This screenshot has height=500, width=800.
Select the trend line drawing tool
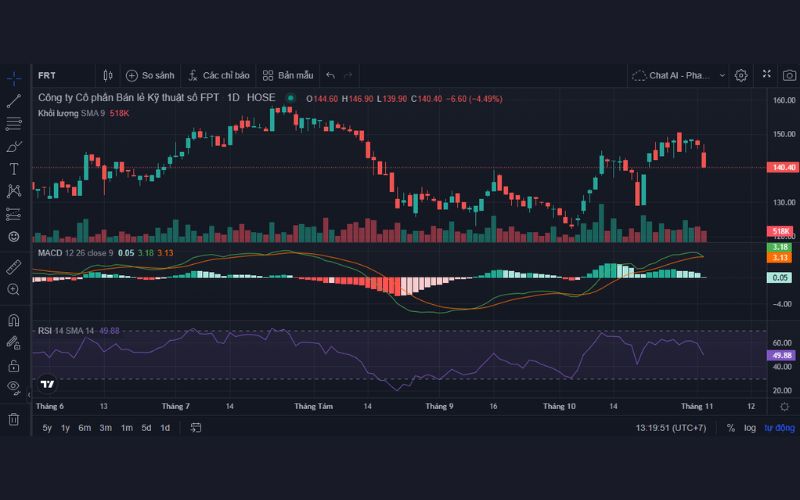click(14, 100)
